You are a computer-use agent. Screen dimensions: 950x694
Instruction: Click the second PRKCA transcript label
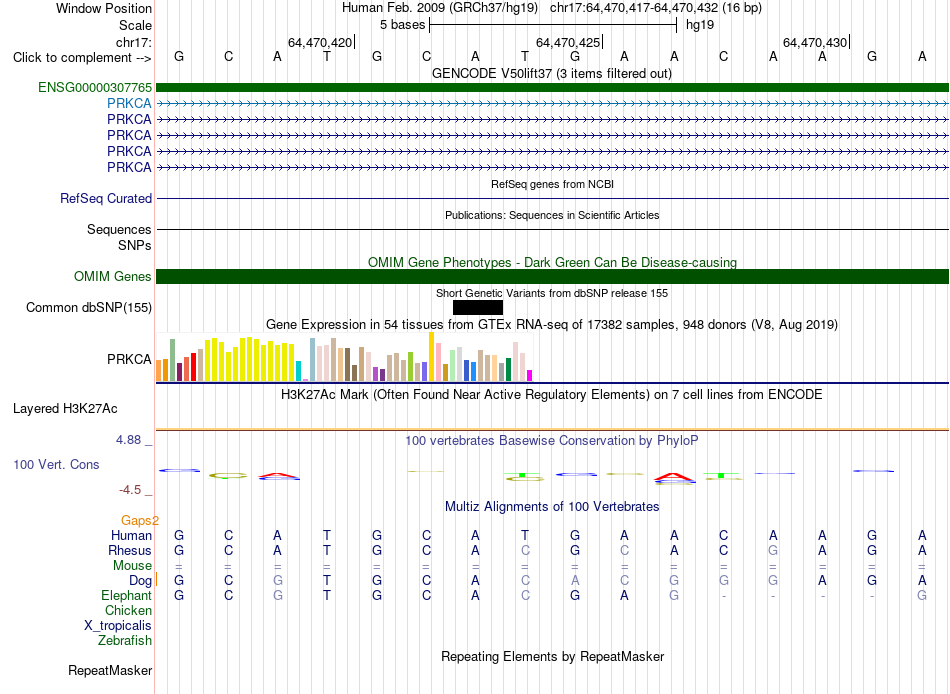pos(129,119)
